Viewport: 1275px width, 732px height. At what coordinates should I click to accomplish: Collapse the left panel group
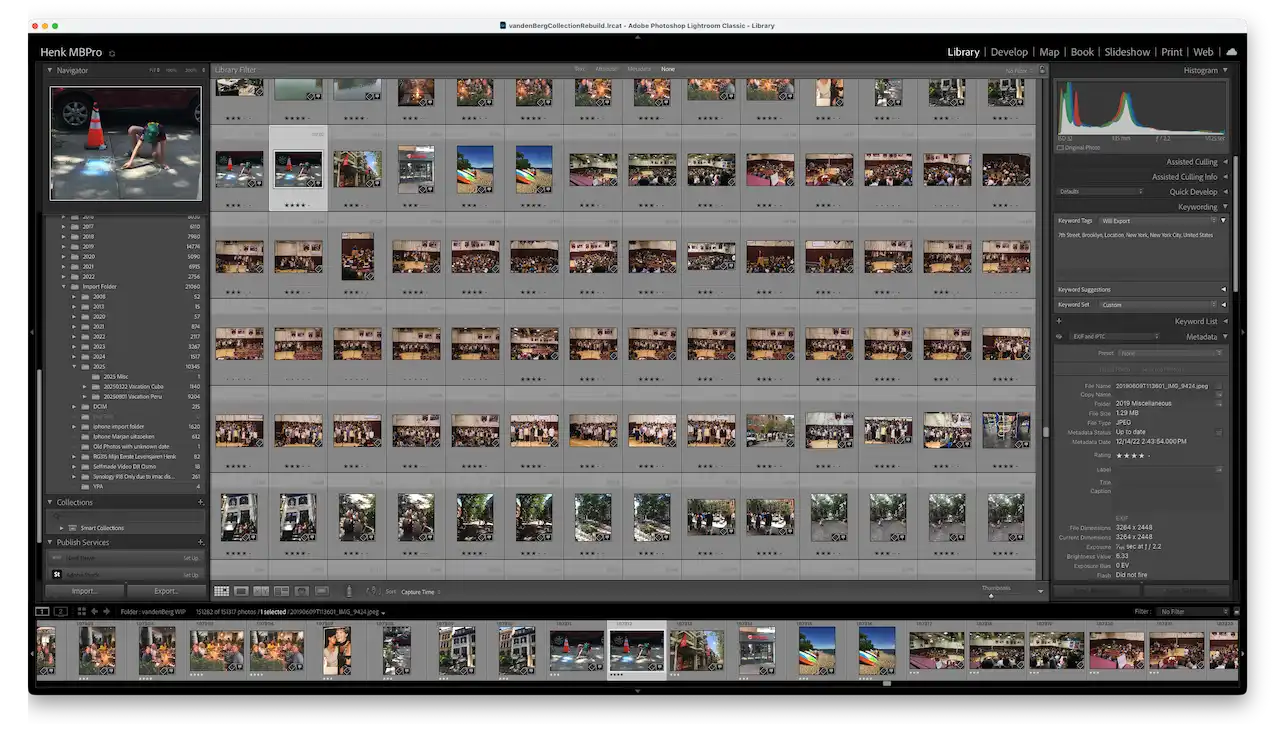32,332
